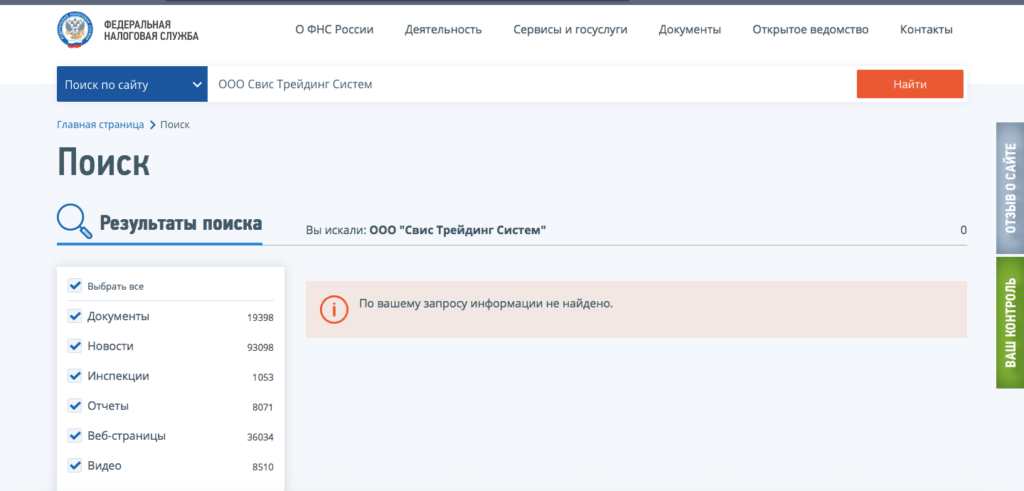
Task: Click the orange Найти button
Action: [x=910, y=84]
